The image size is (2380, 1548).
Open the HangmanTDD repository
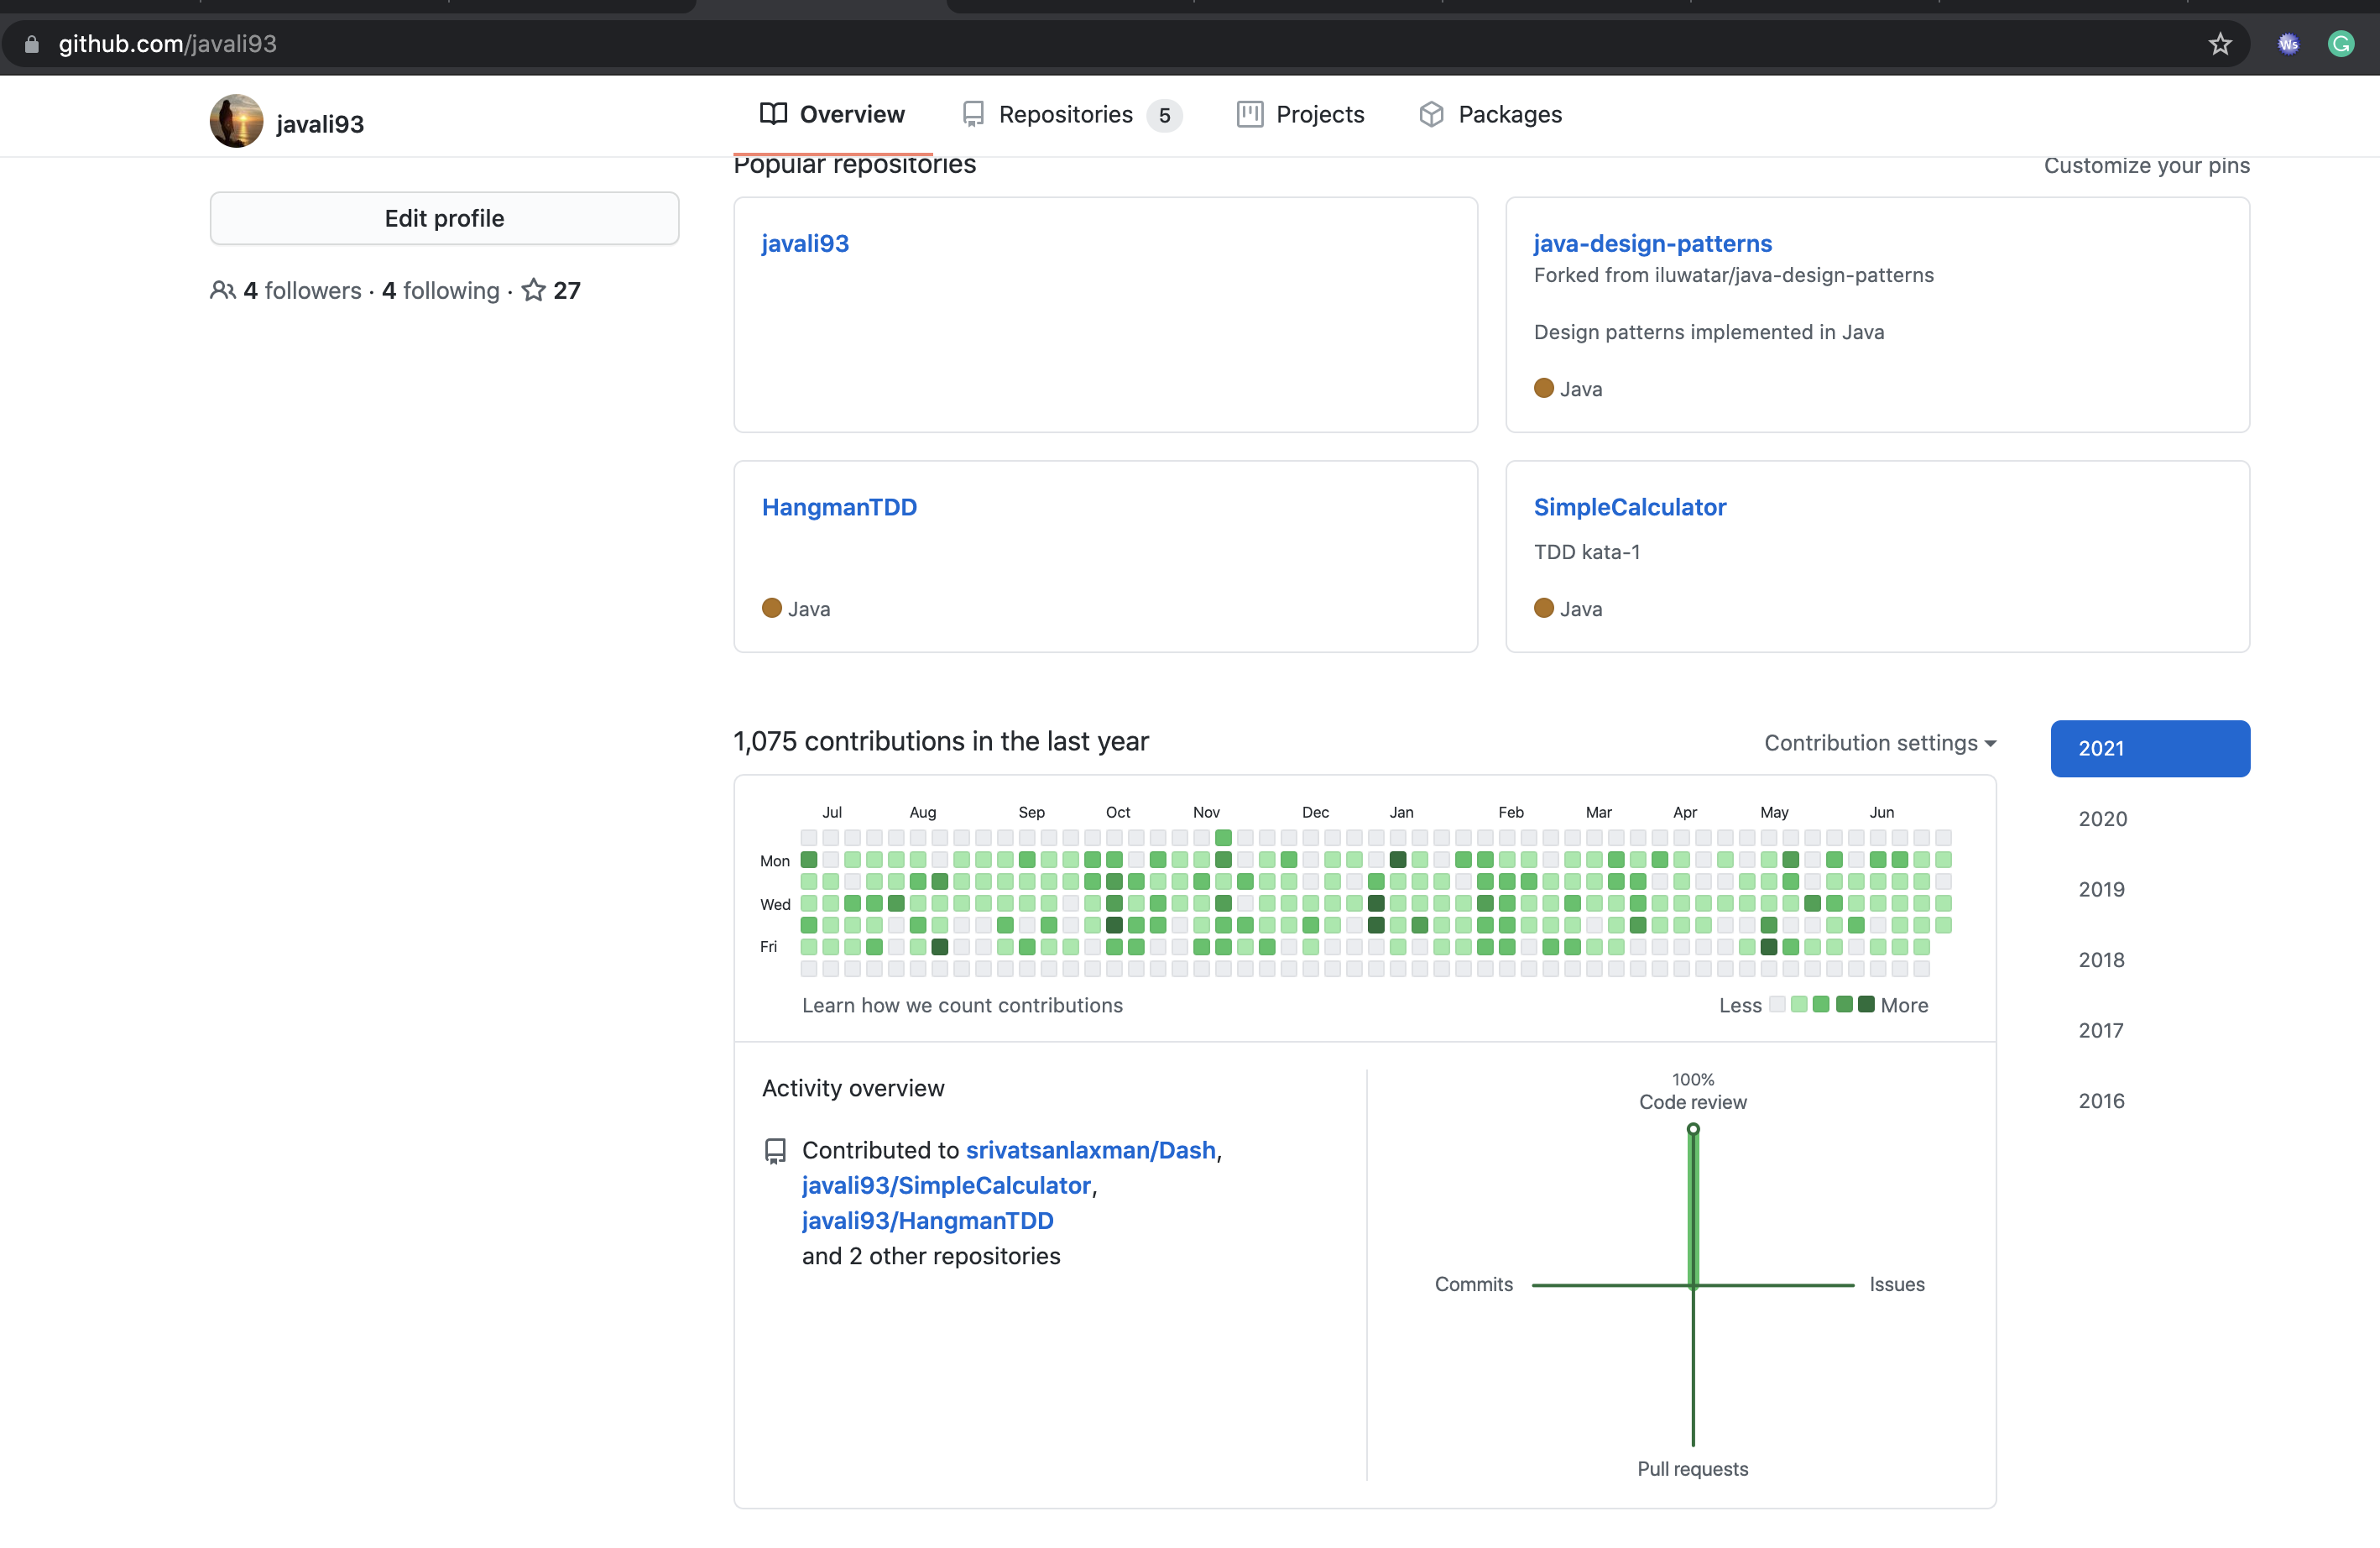839,507
